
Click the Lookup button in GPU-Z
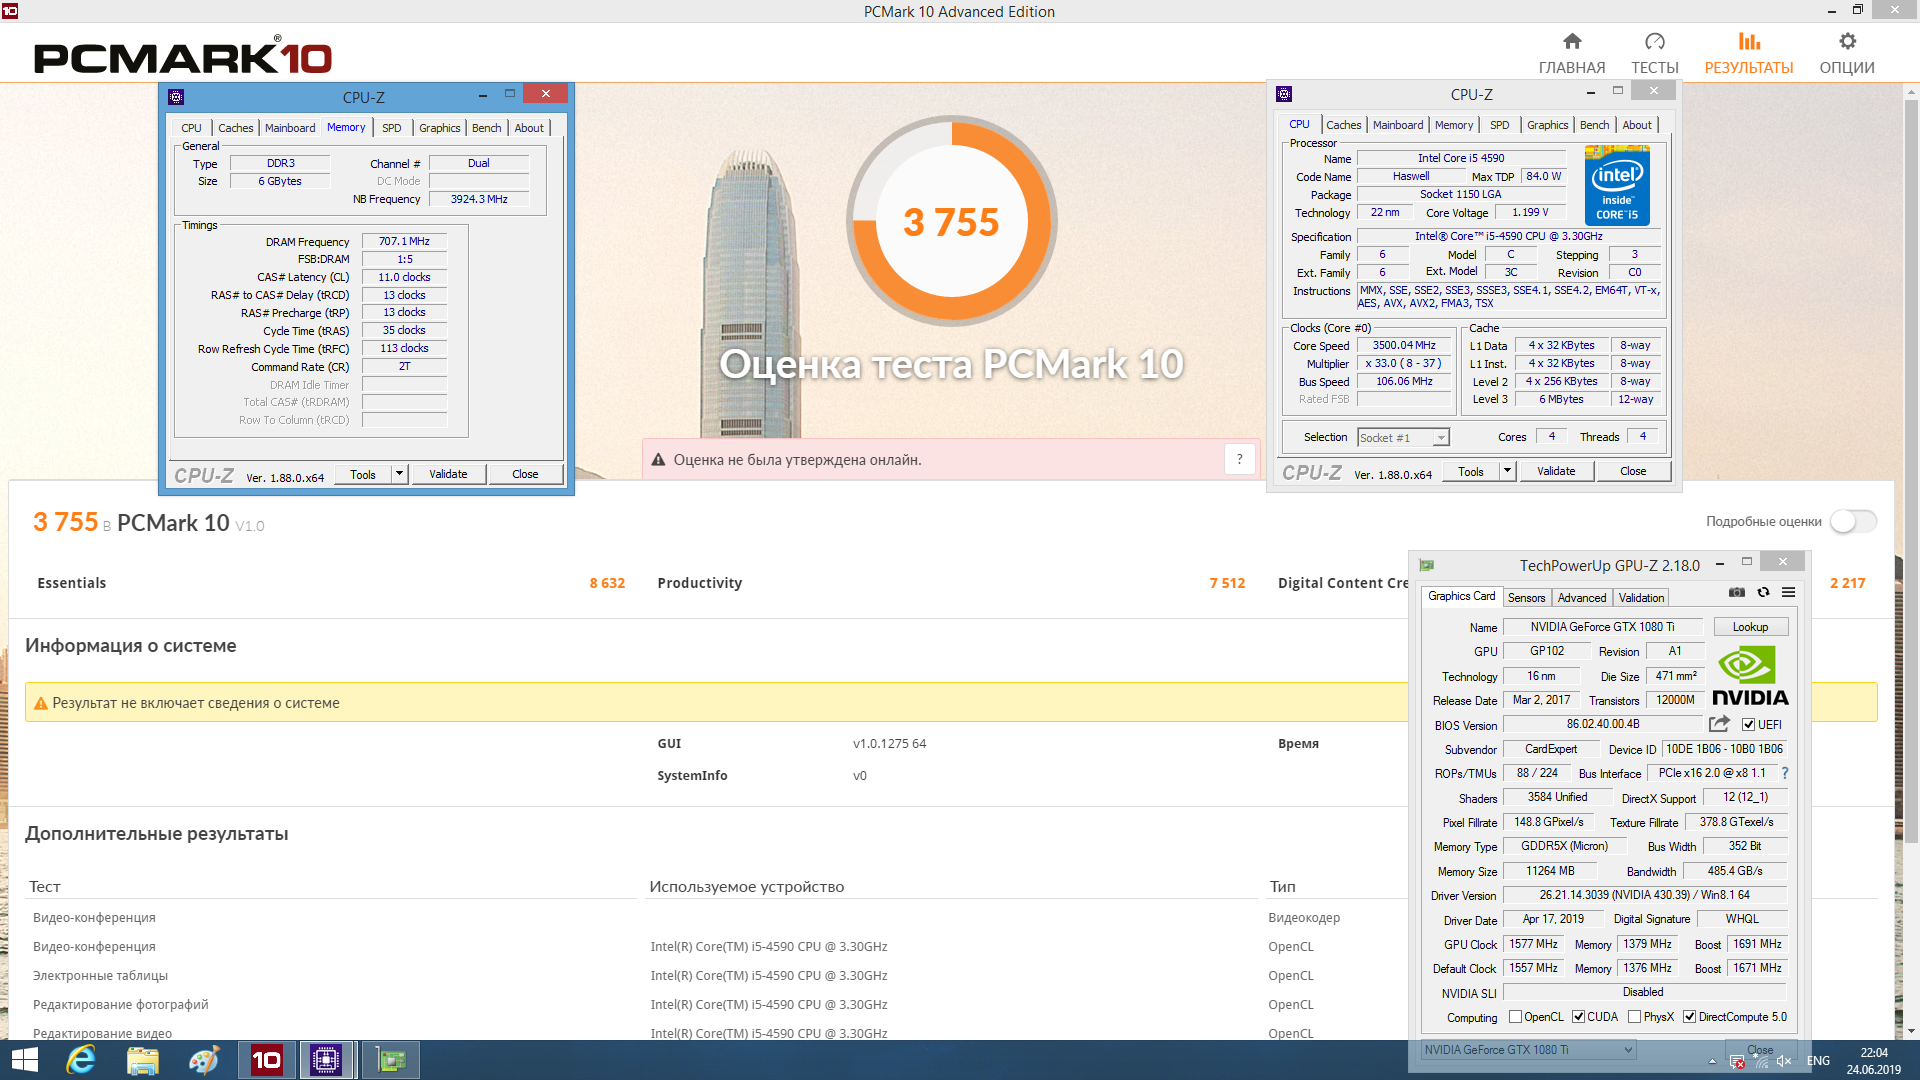(x=1750, y=627)
